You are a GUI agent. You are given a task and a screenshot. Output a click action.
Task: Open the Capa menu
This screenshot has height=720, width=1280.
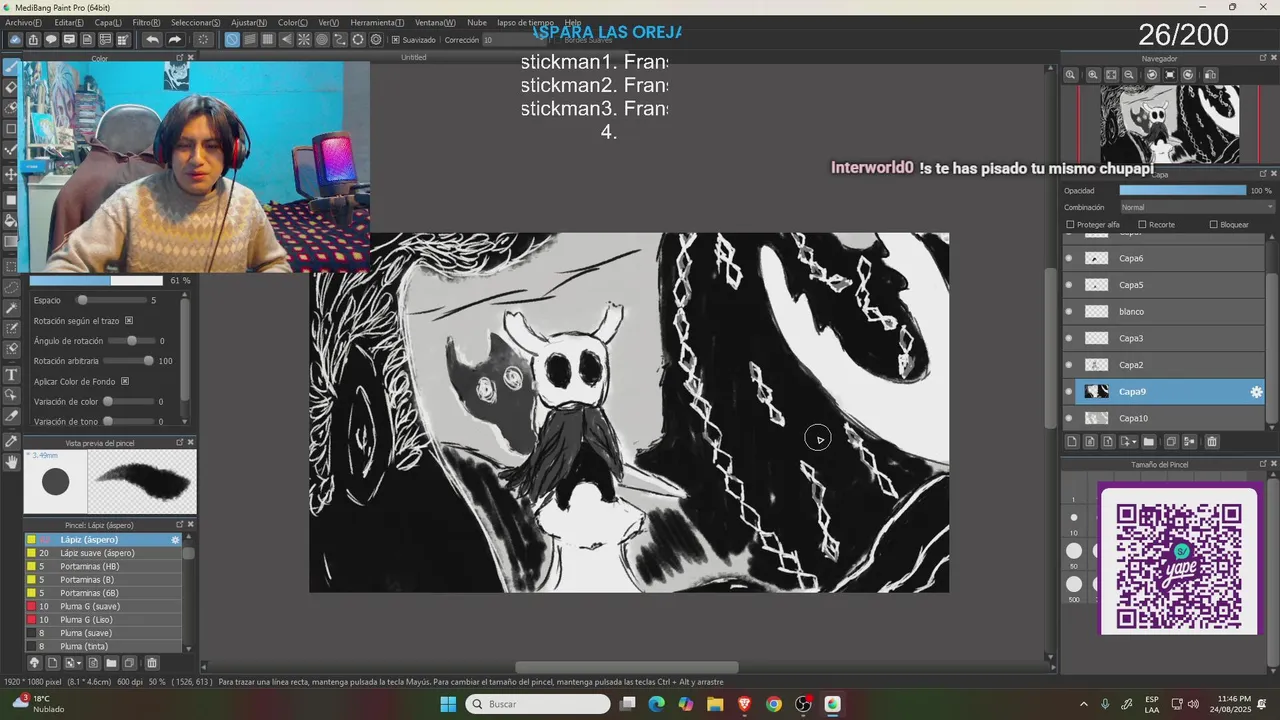click(108, 22)
